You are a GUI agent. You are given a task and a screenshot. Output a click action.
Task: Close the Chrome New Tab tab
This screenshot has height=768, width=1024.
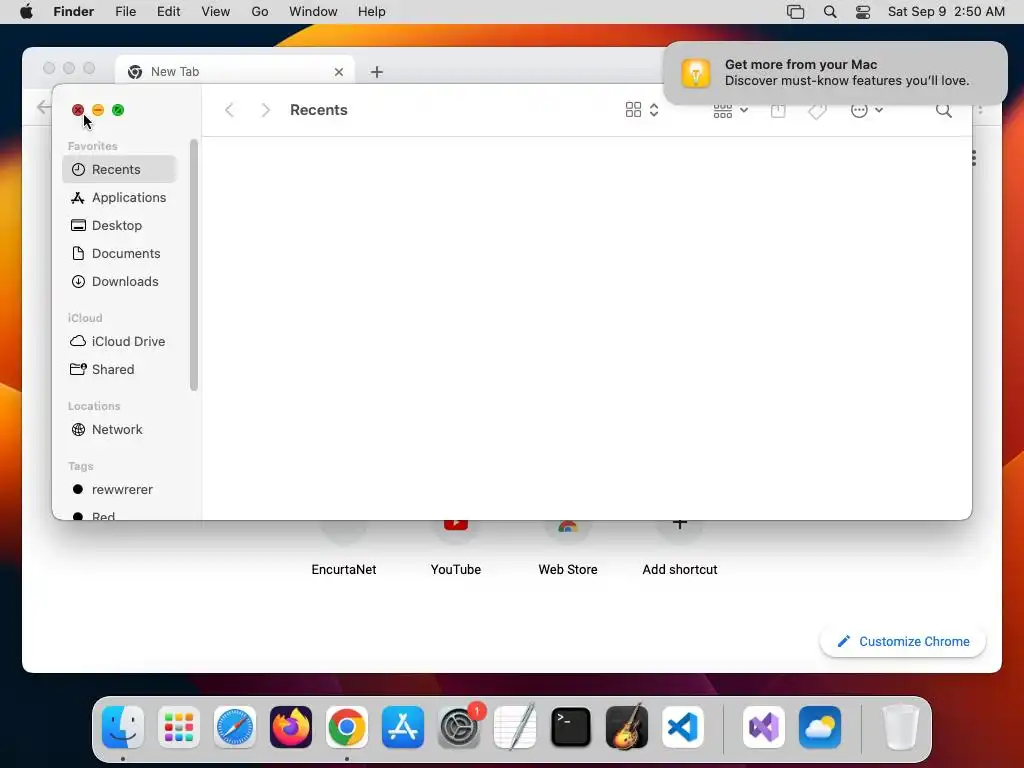click(339, 72)
